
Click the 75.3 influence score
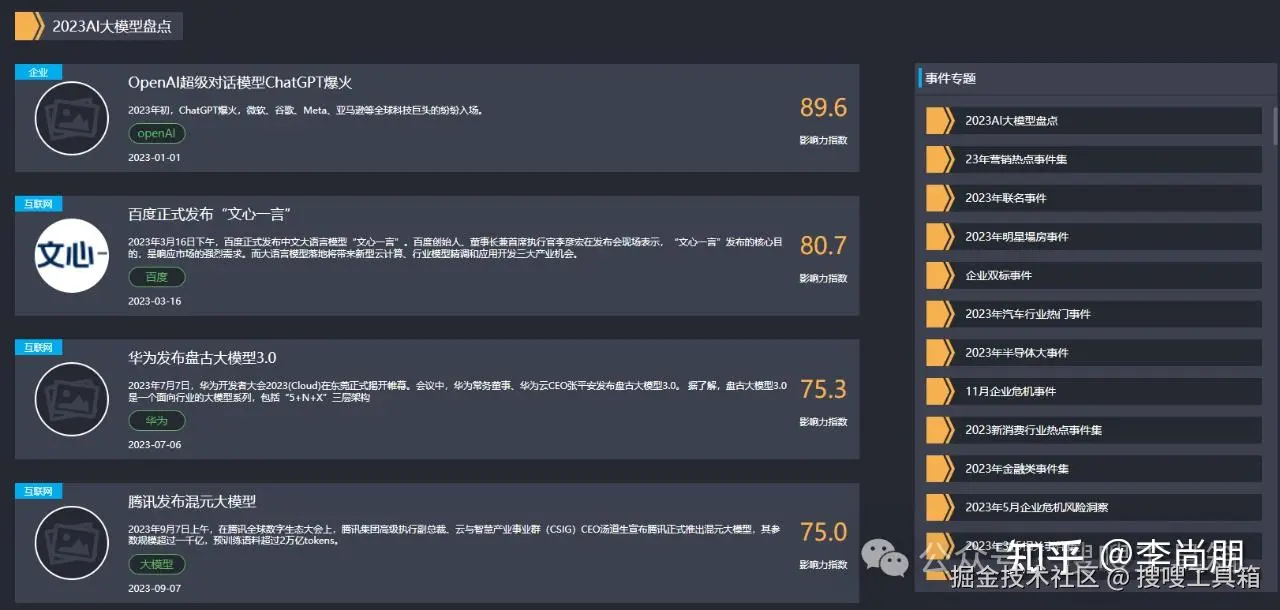point(823,389)
